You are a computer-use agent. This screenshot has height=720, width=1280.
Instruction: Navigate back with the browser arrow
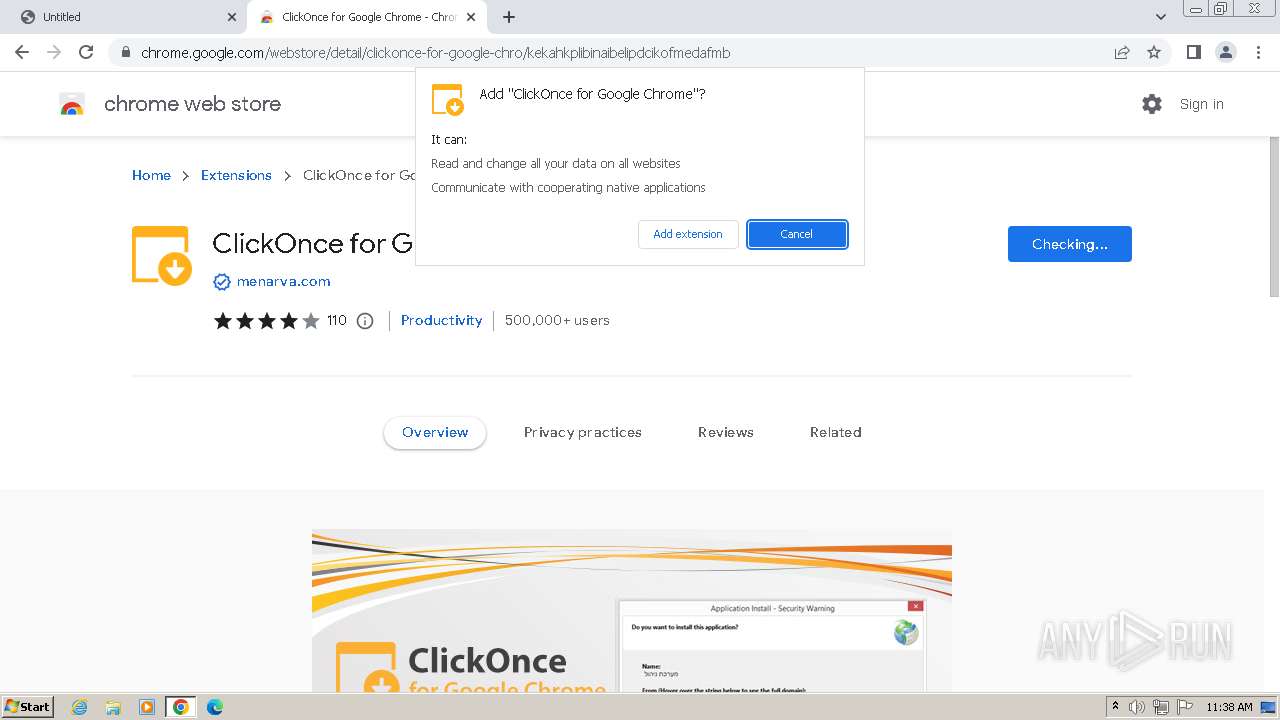[22, 52]
